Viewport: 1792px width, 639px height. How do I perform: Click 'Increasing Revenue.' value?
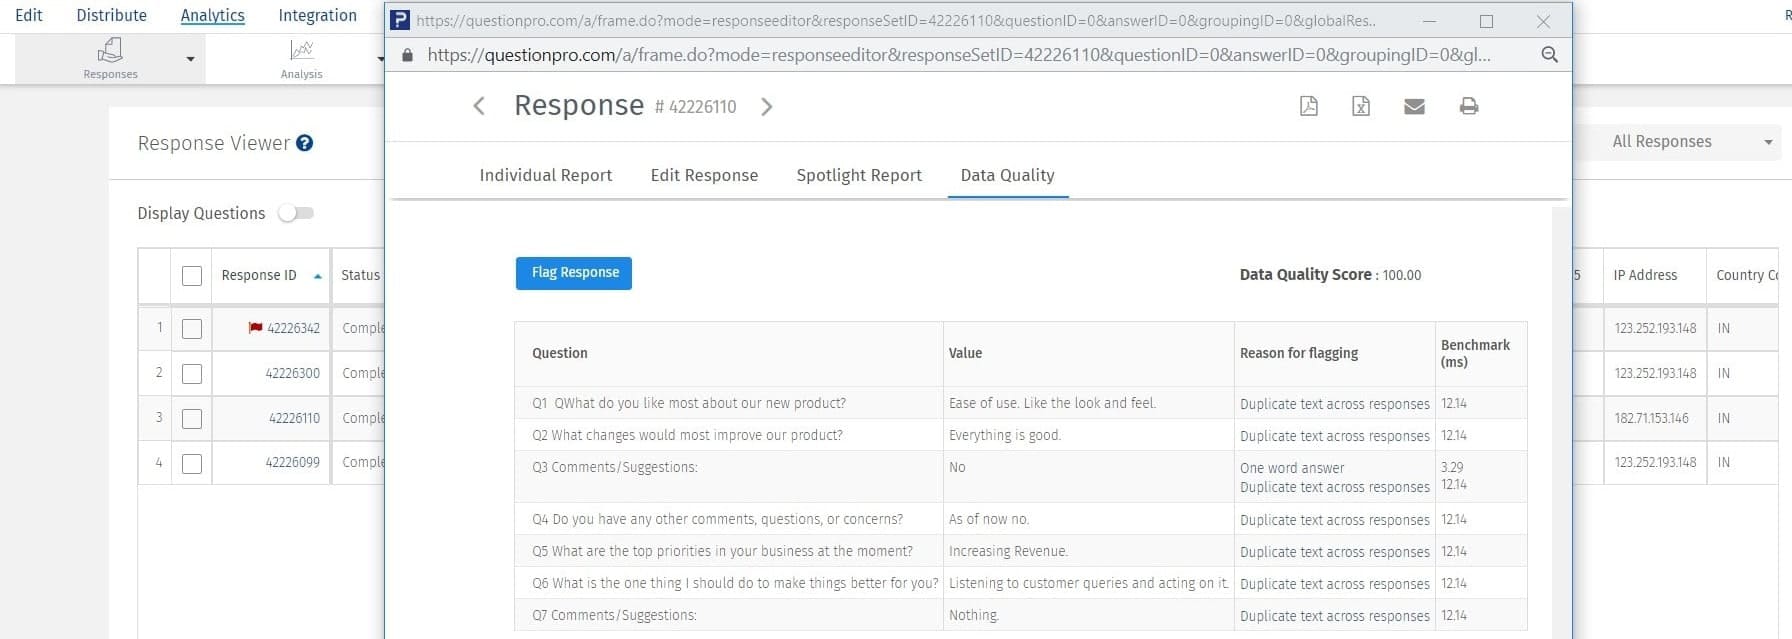pos(1008,551)
